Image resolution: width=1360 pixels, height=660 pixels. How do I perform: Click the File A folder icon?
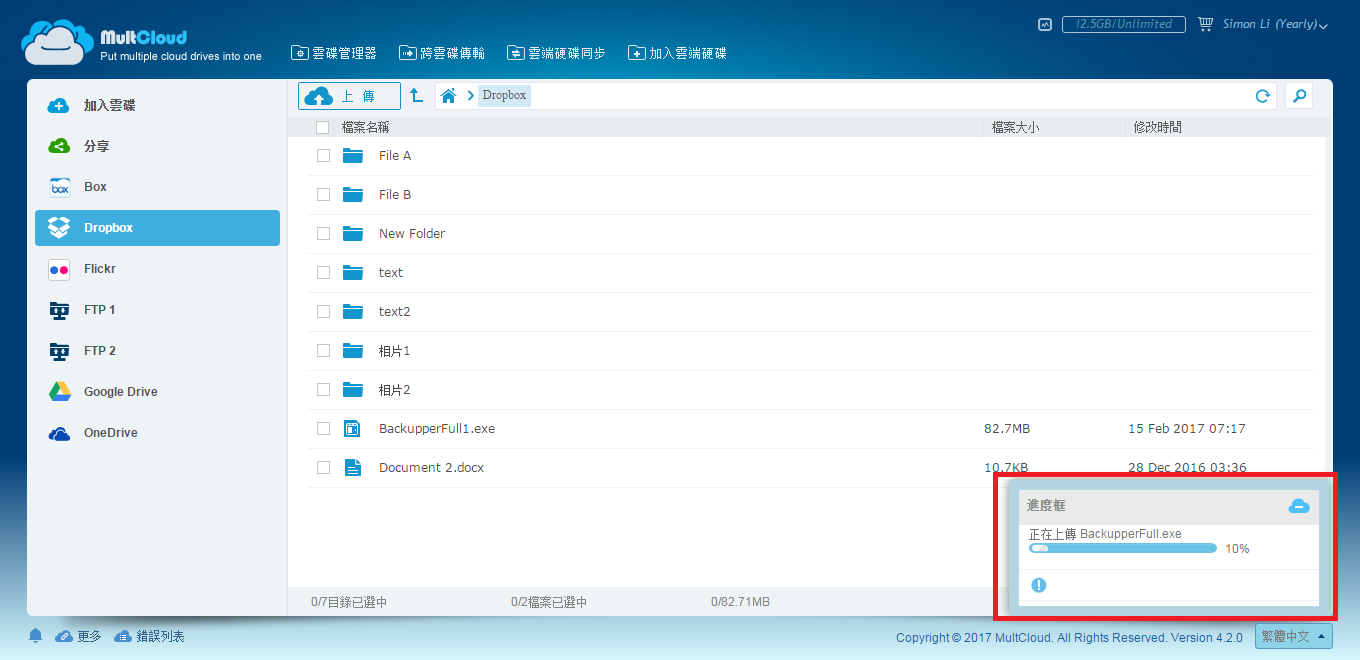click(x=352, y=156)
